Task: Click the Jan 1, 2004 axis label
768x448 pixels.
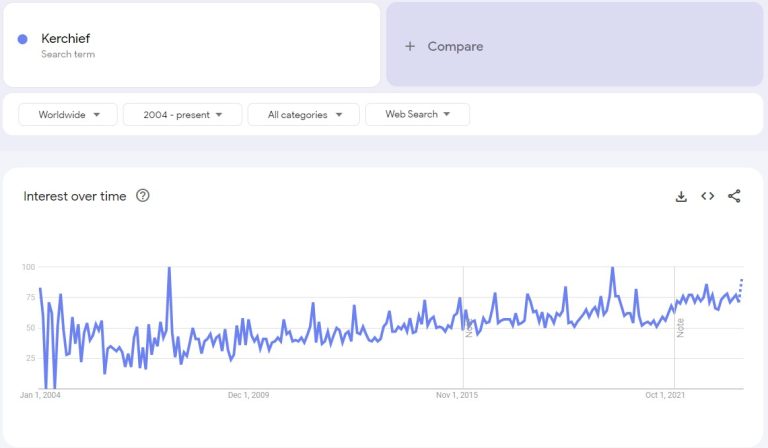Action: tap(40, 396)
